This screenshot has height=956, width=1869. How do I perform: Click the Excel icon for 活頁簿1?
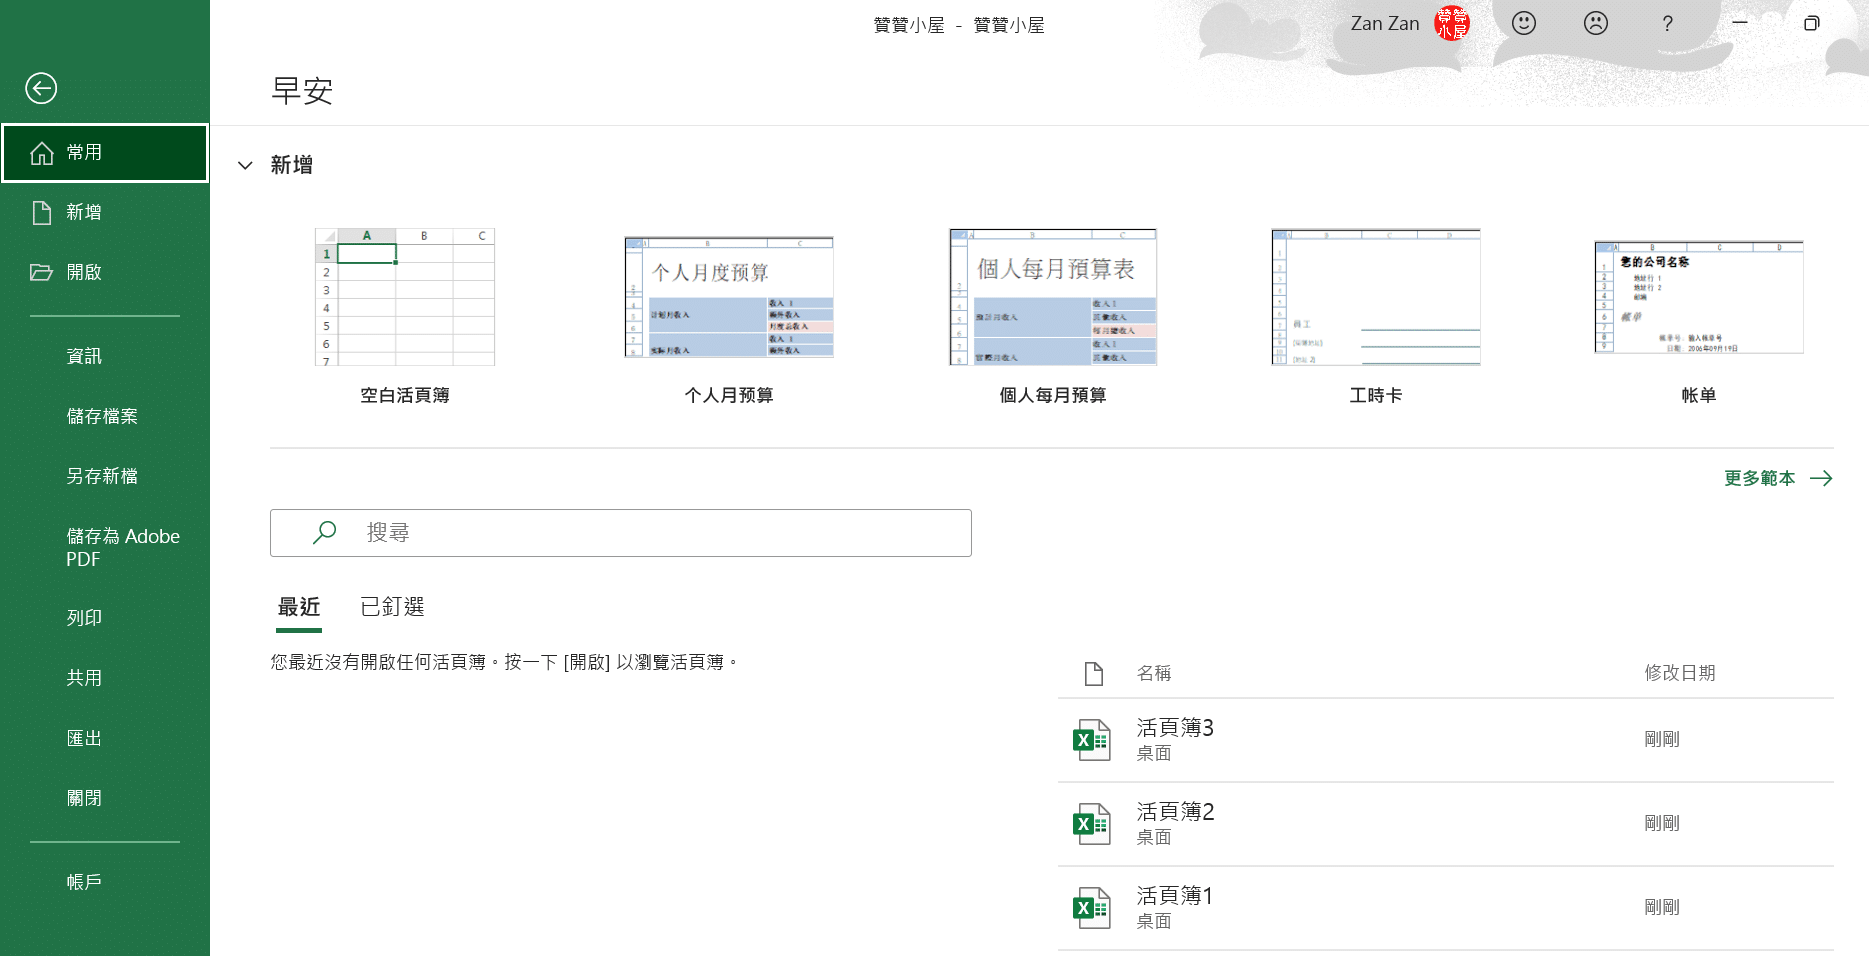point(1091,908)
